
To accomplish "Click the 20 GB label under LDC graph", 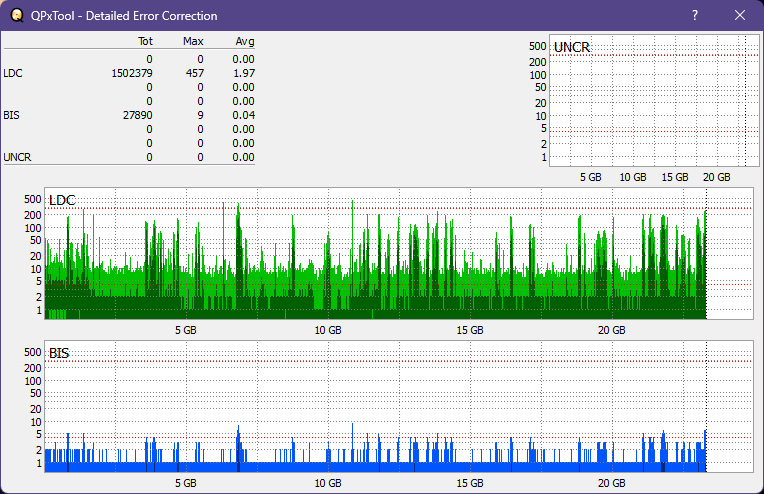I will tap(611, 330).
